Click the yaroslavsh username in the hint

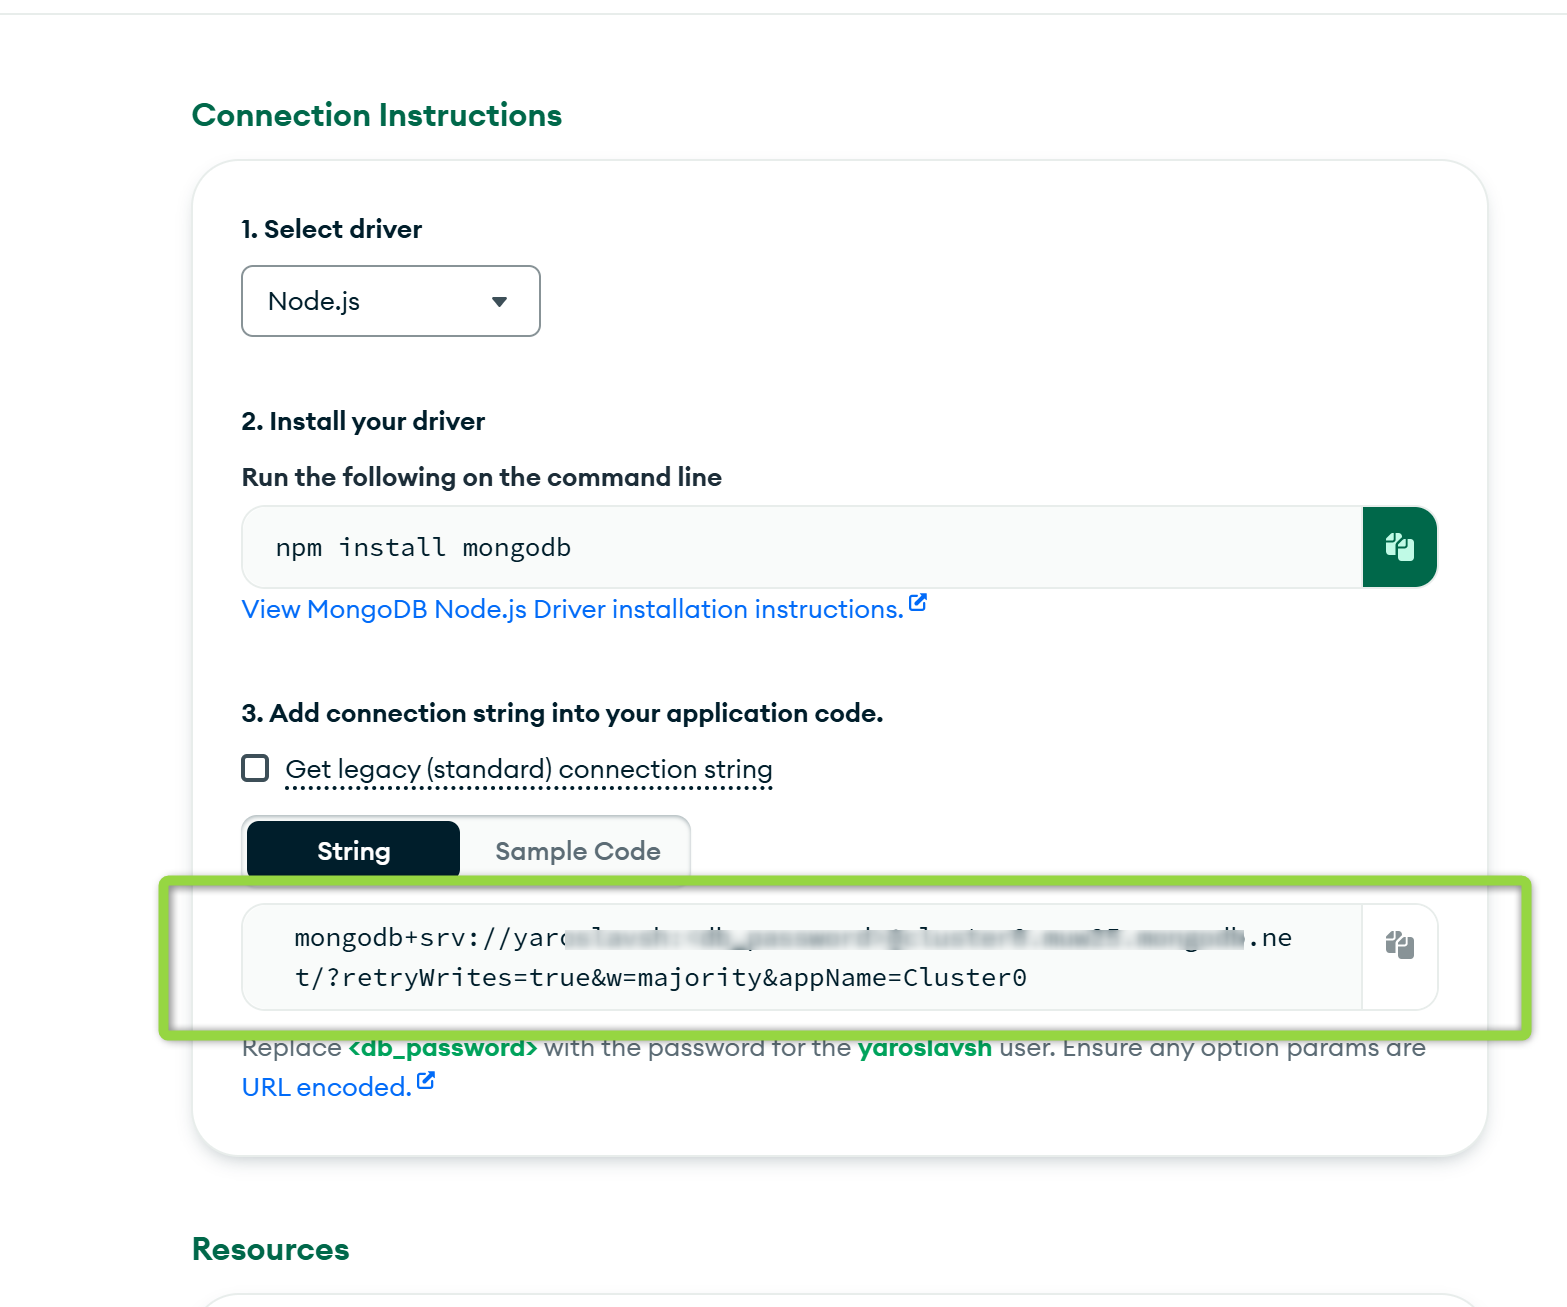point(925,1048)
